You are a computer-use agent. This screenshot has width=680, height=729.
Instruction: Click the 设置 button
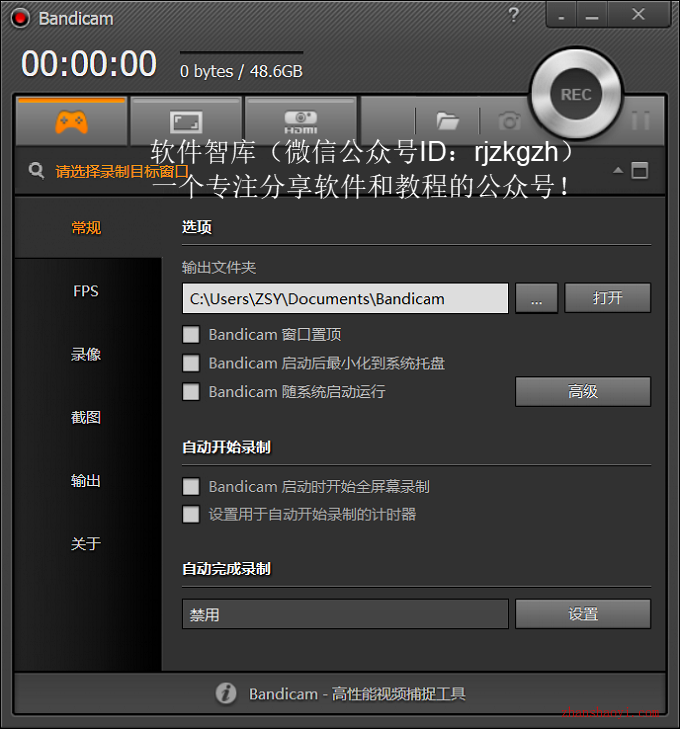pyautogui.click(x=583, y=614)
